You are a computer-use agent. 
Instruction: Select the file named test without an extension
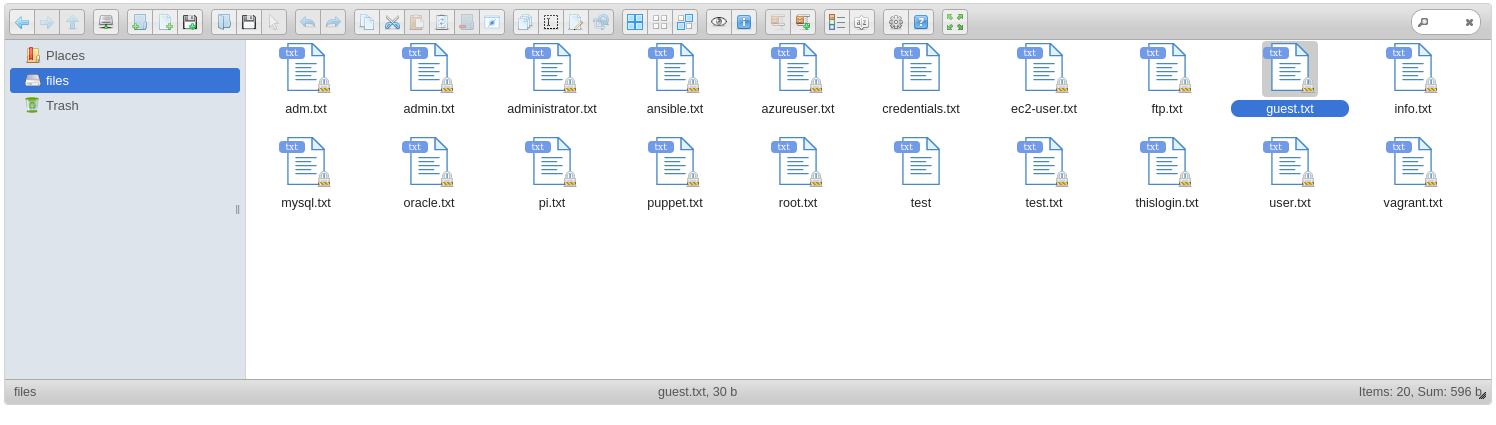tap(921, 174)
